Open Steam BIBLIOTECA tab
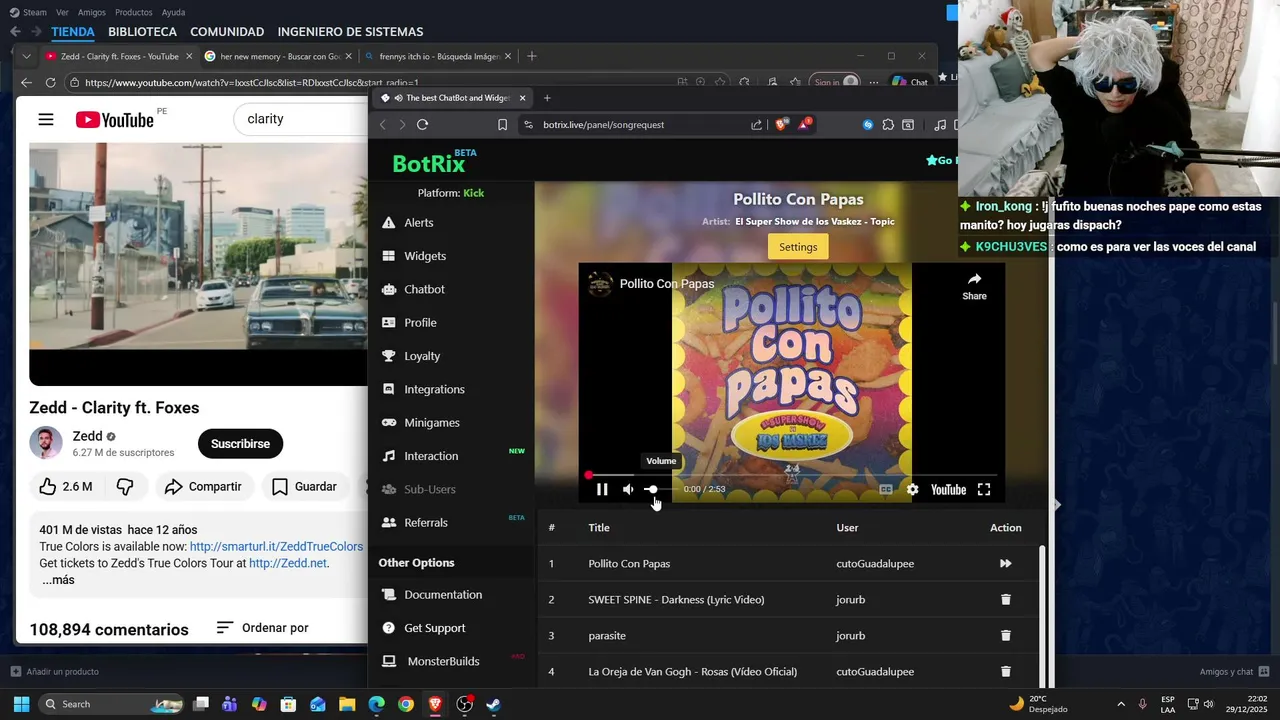1280x720 pixels. pyautogui.click(x=142, y=32)
